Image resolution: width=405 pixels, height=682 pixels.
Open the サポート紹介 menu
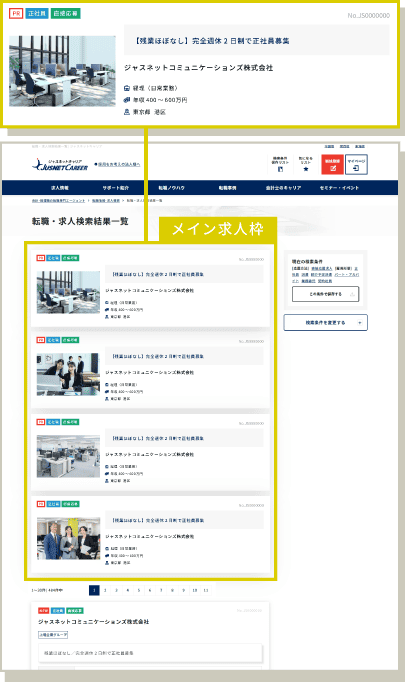click(x=116, y=188)
